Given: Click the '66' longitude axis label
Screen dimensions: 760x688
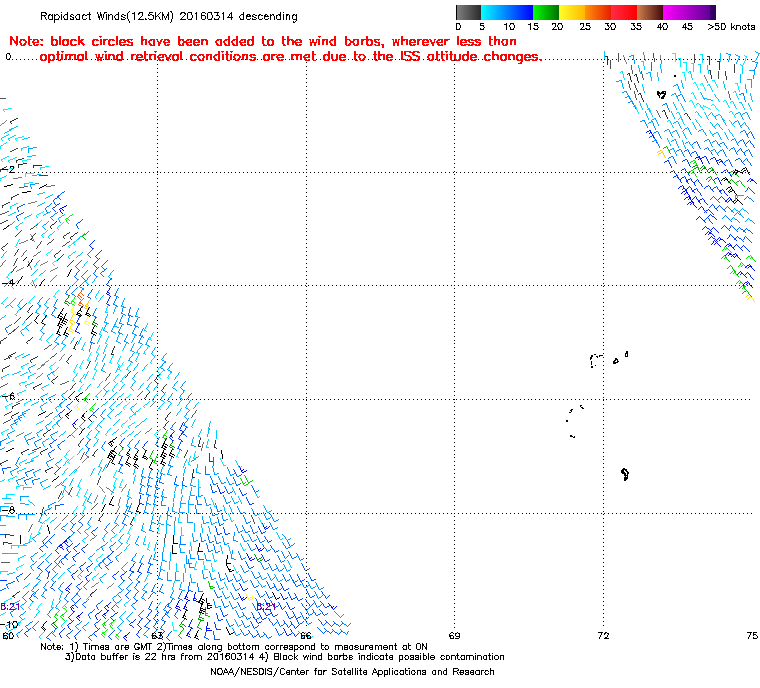Looking at the screenshot, I should point(305,636).
